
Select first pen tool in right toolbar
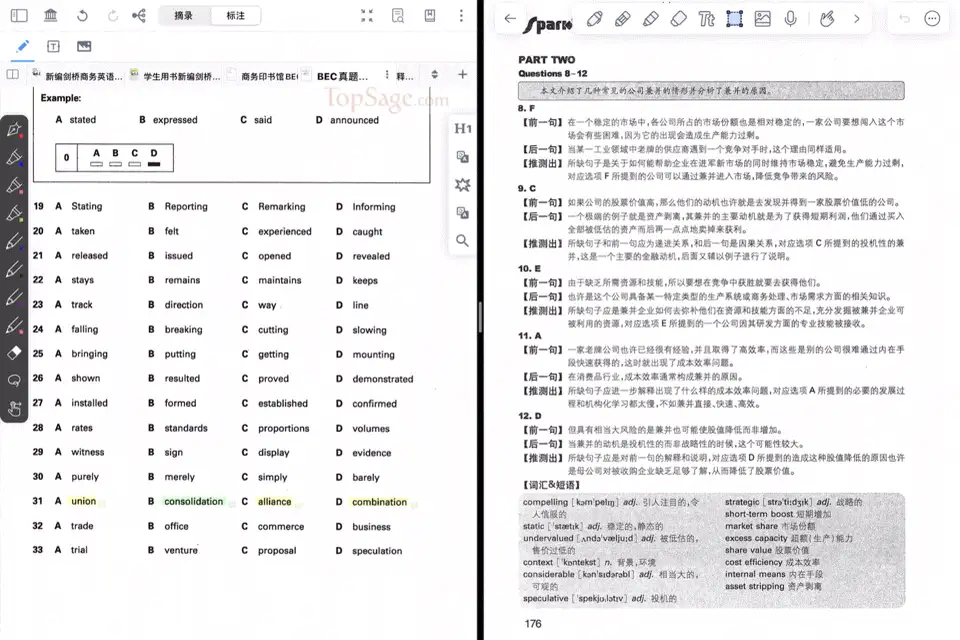click(x=594, y=19)
